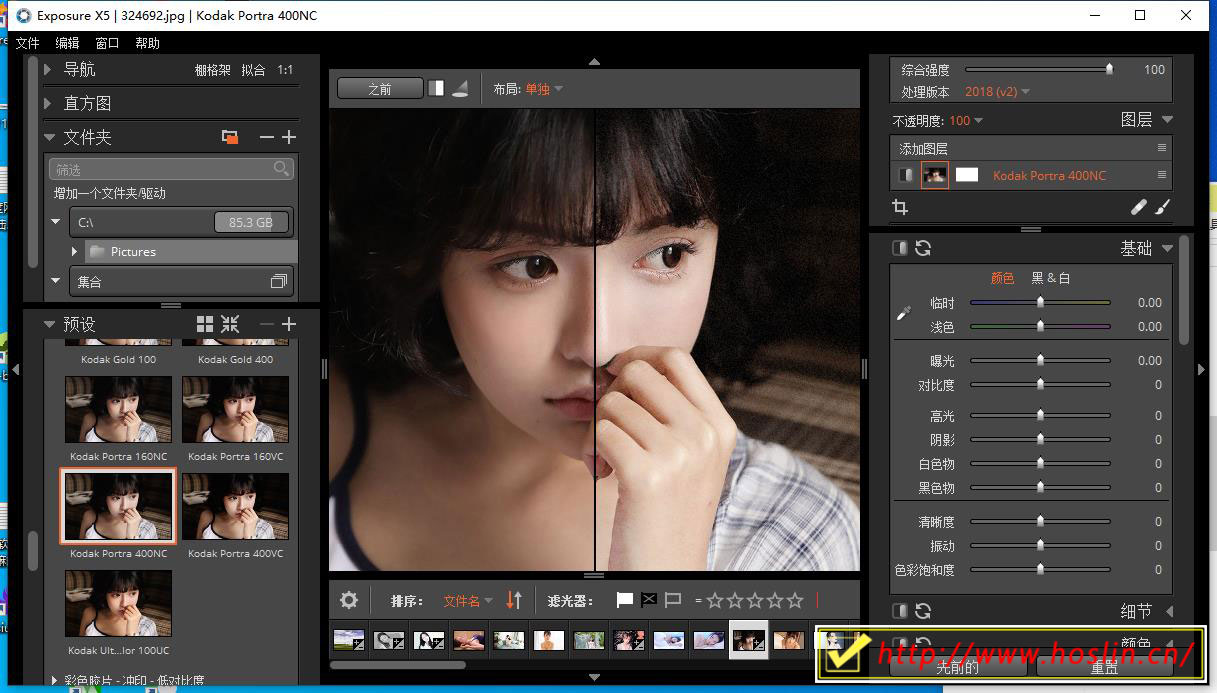The width and height of the screenshot is (1217, 693).
Task: Open the 窗口 menu
Action: pos(107,43)
